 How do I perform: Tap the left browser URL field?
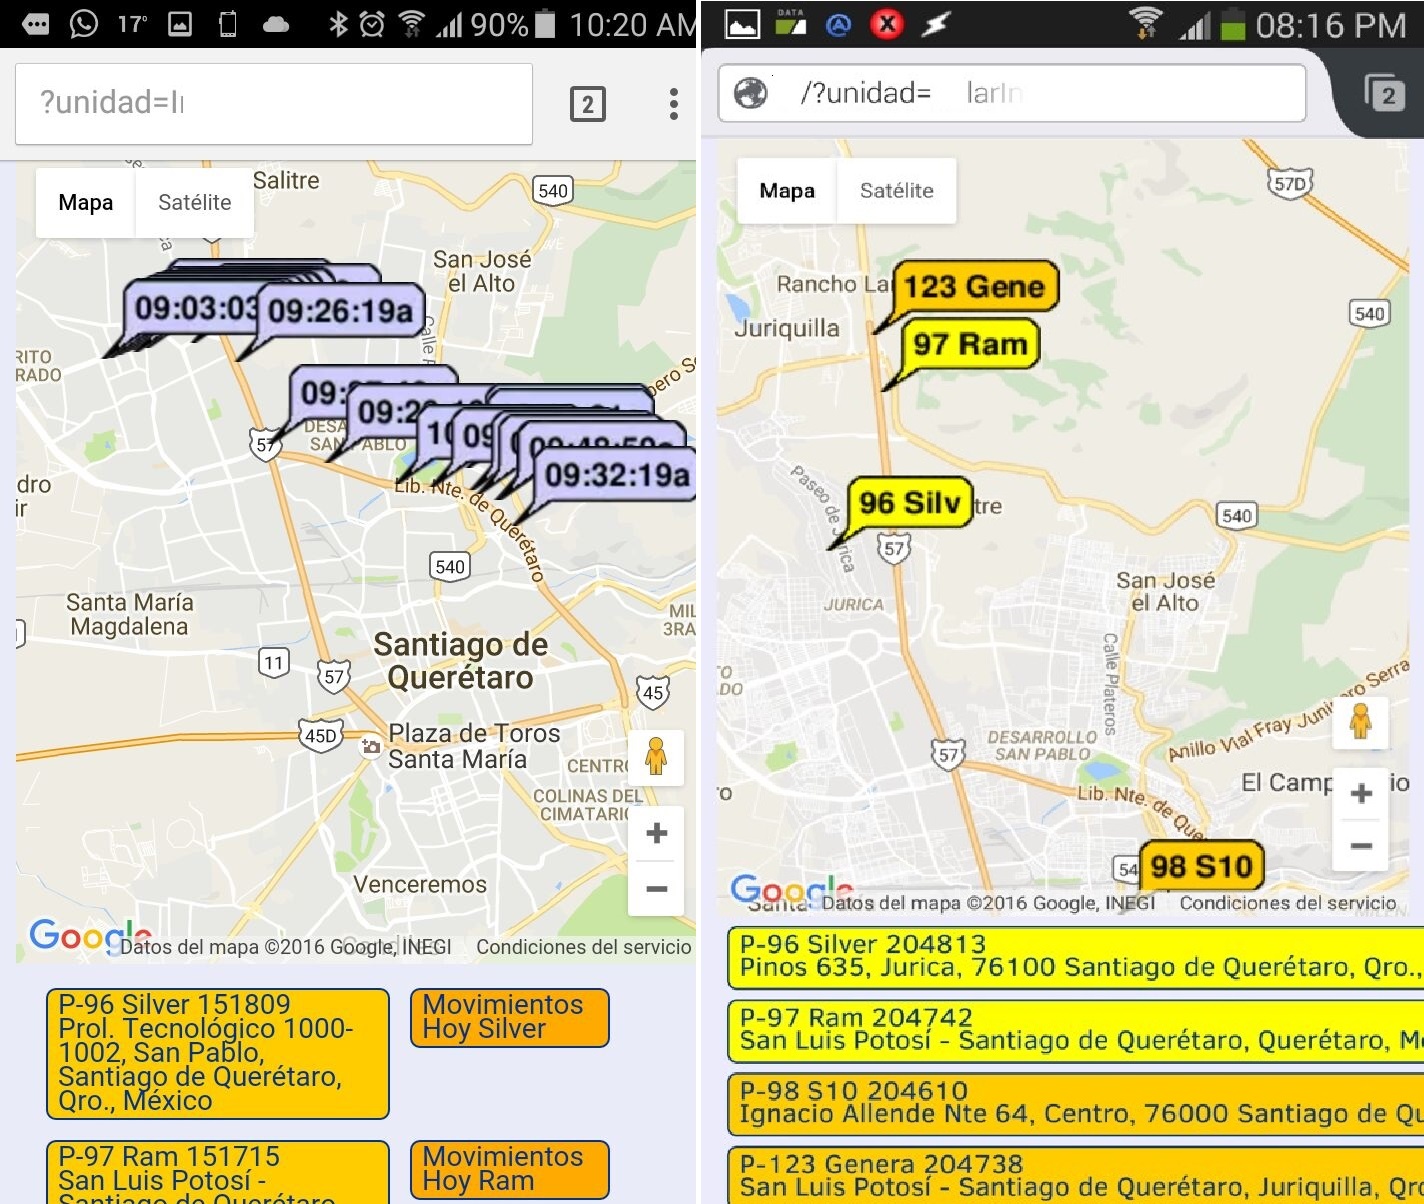click(x=273, y=103)
